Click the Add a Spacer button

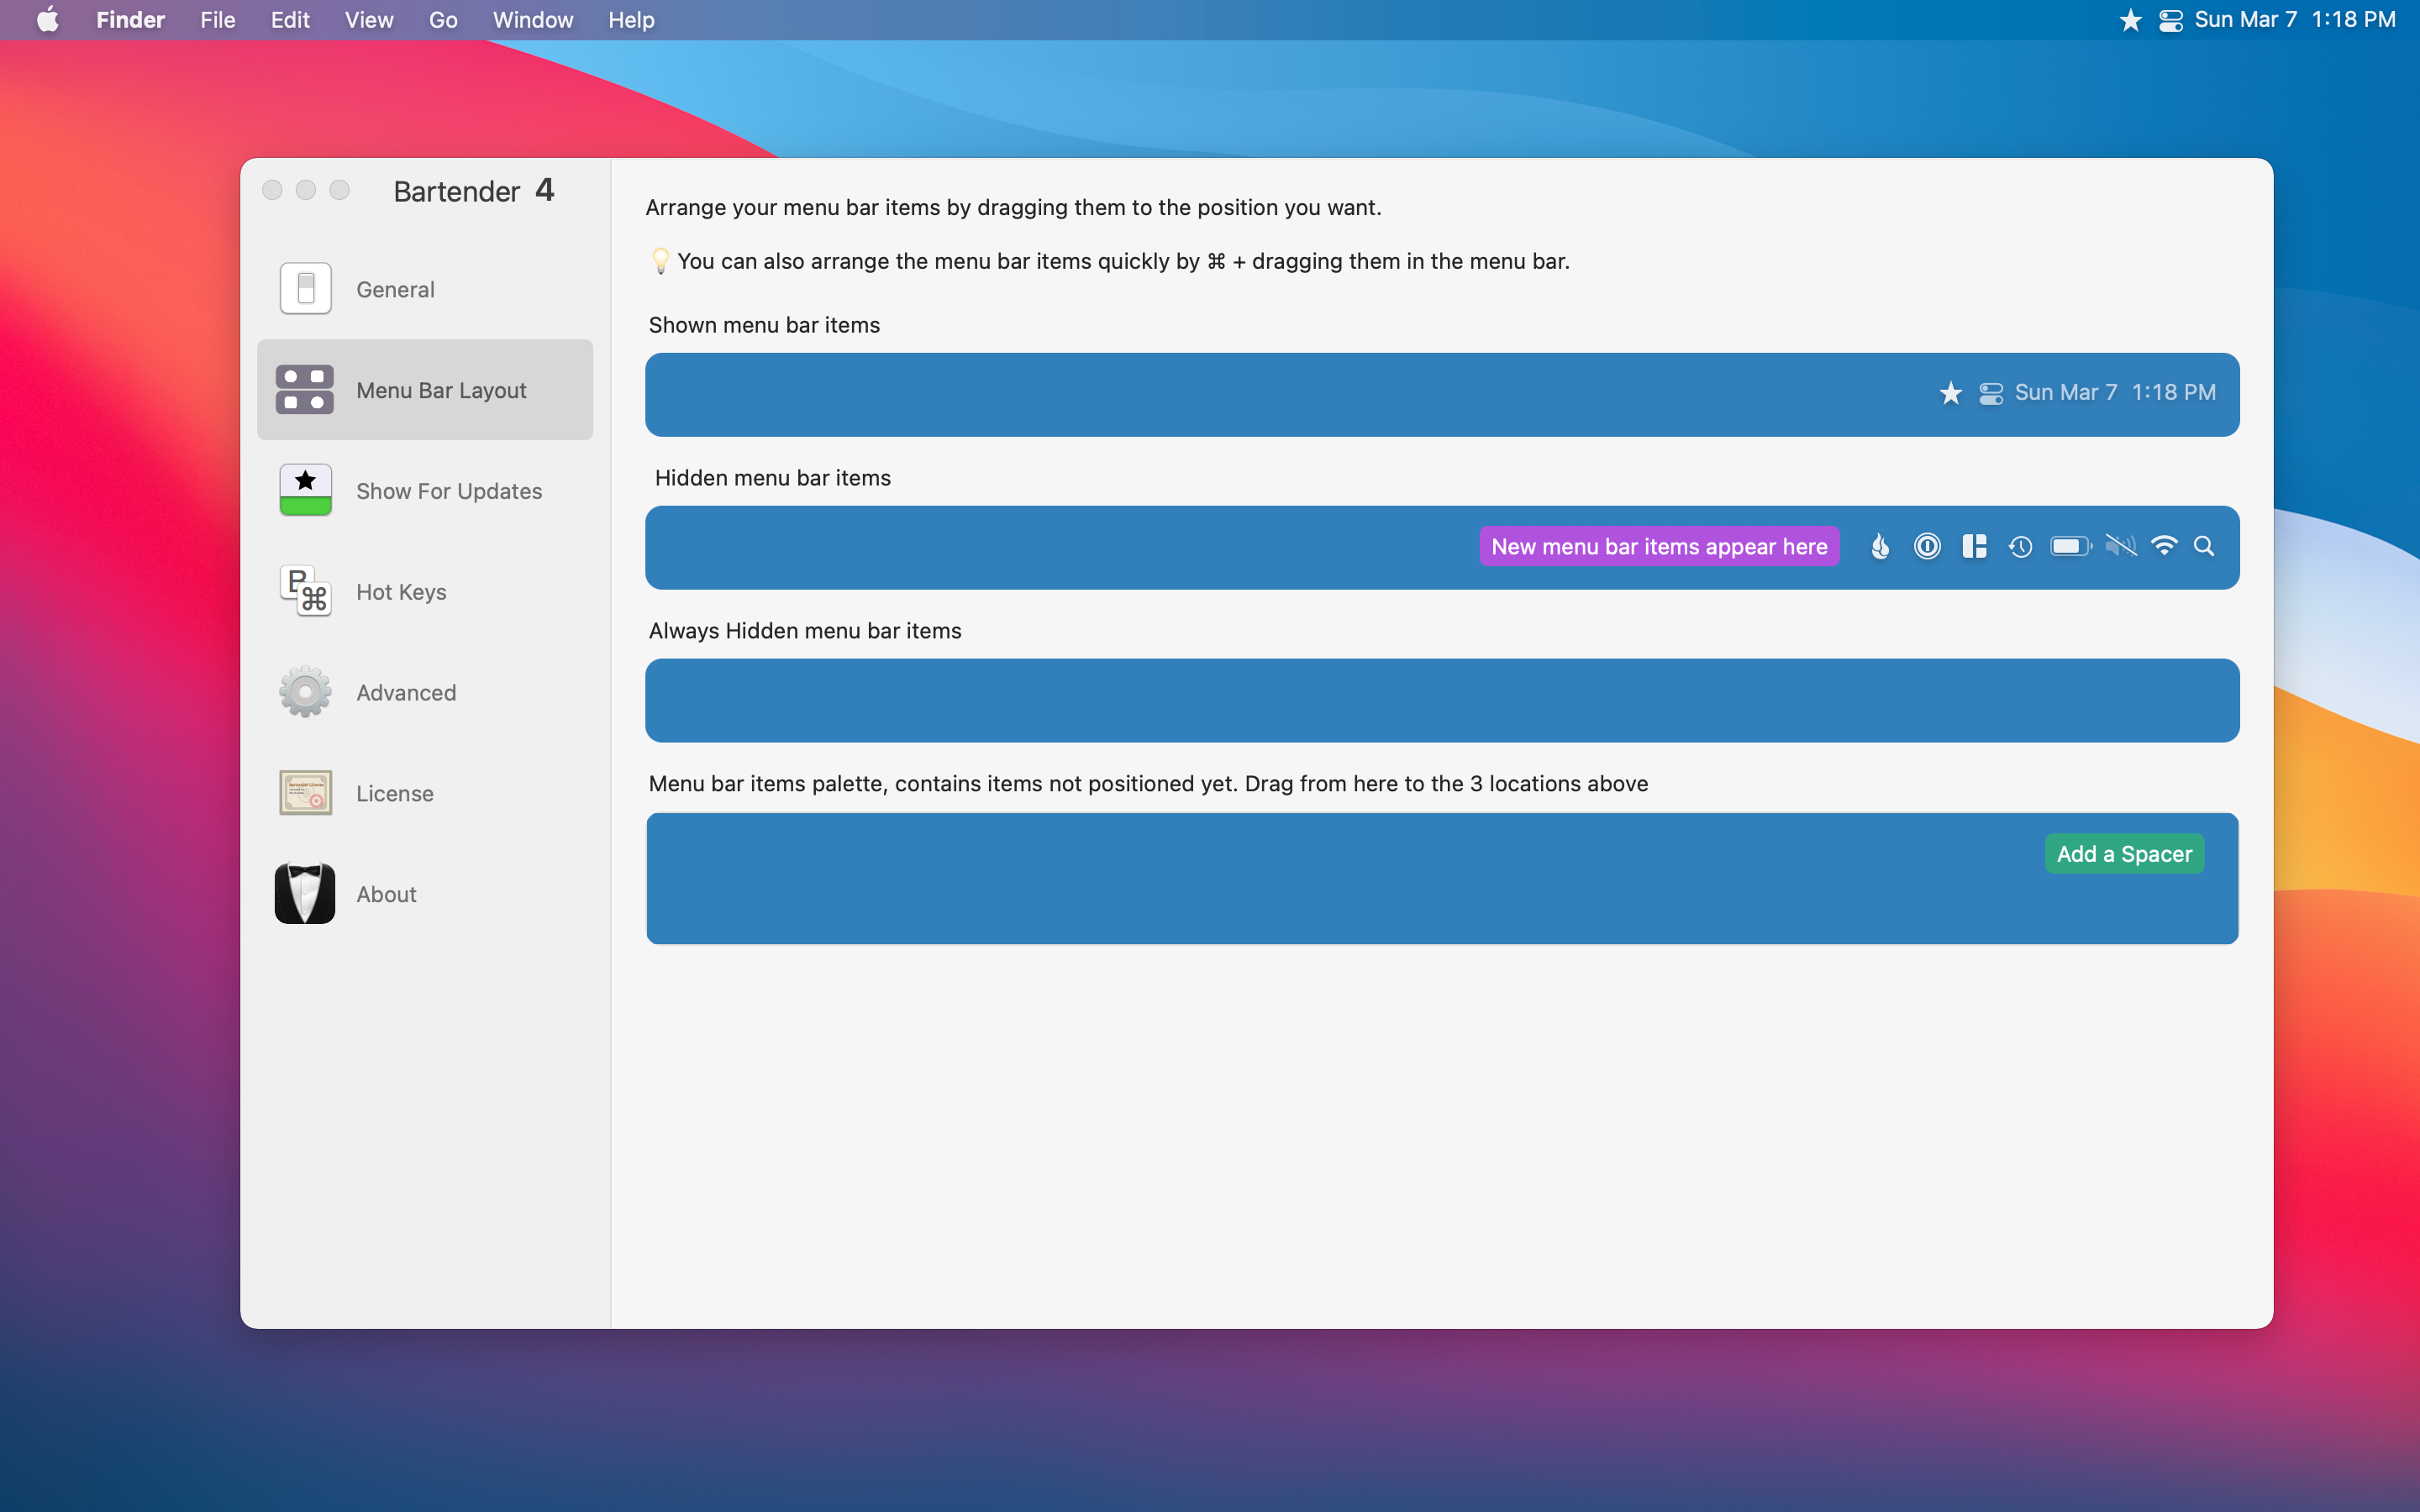pos(2124,854)
